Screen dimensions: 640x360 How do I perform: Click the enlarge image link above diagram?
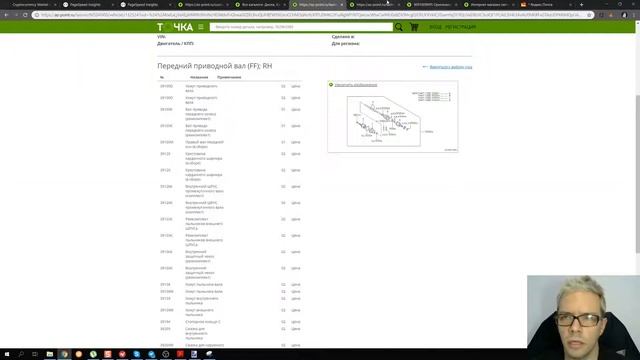tap(356, 85)
